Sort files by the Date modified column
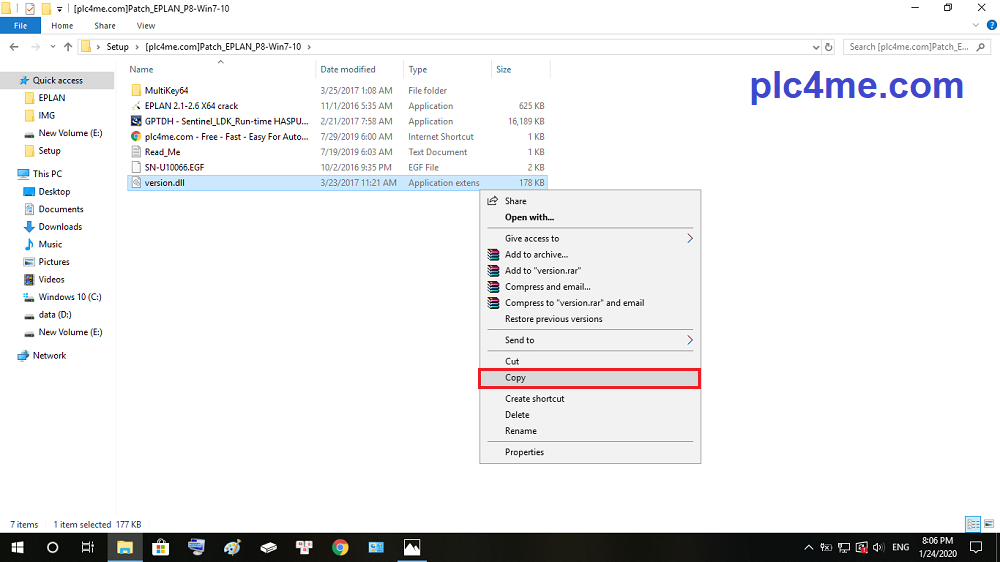 pos(348,70)
